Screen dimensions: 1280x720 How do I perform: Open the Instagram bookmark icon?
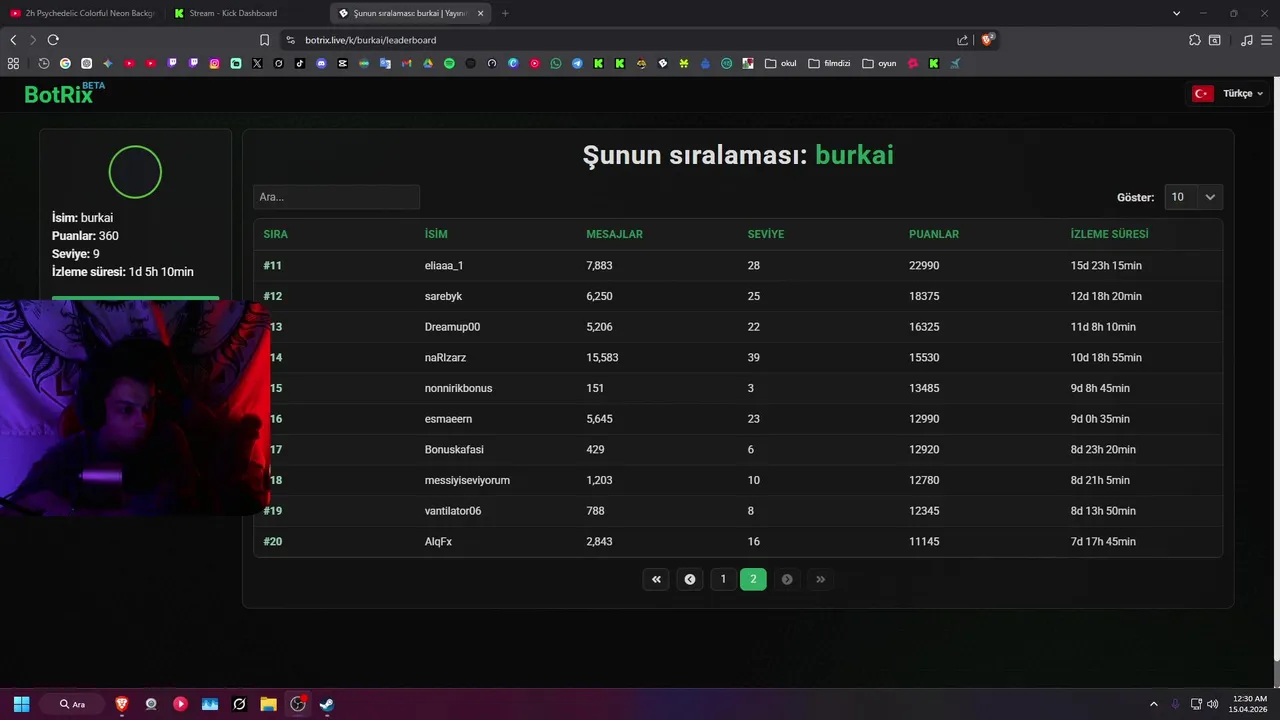(x=214, y=63)
